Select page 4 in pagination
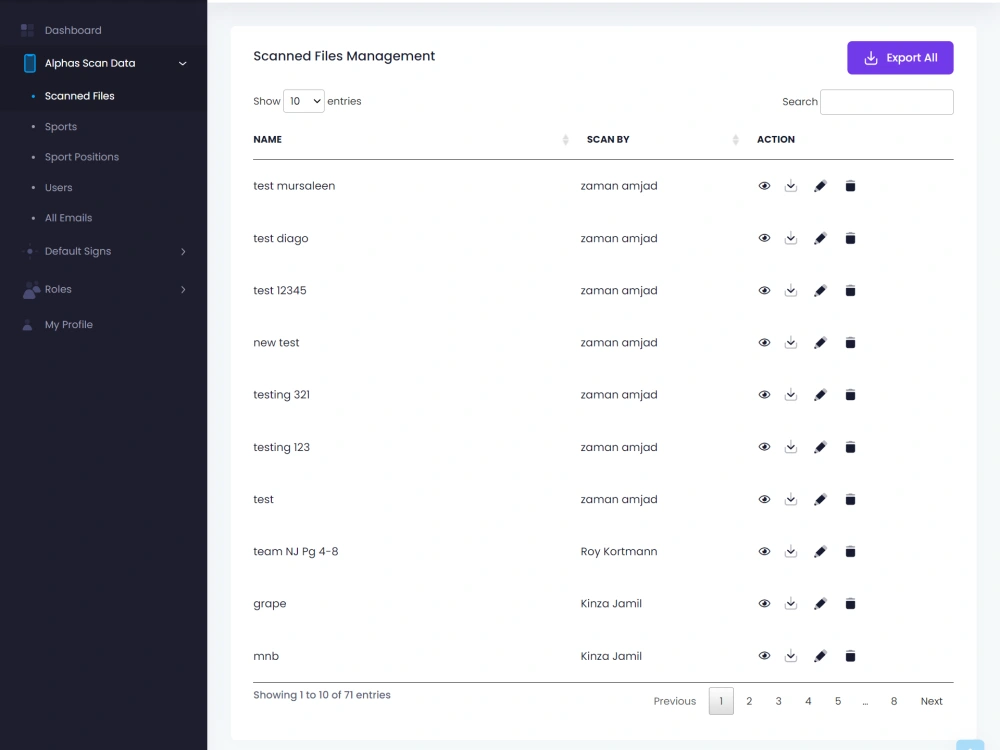 pyautogui.click(x=808, y=702)
